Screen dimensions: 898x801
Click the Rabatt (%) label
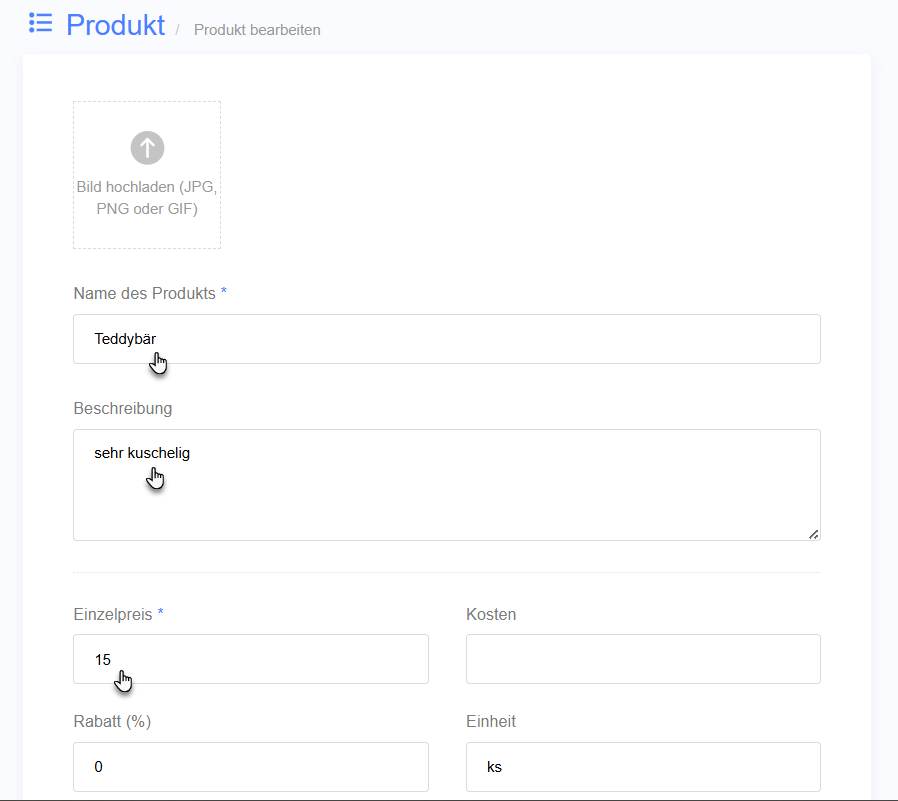(112, 721)
